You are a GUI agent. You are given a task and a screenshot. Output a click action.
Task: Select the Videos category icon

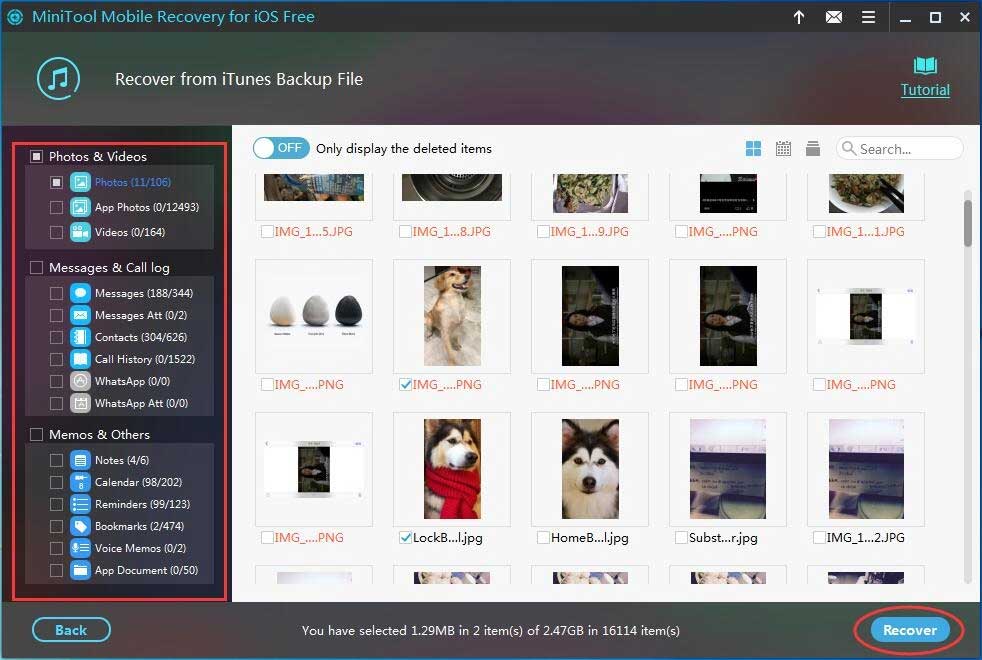click(80, 232)
